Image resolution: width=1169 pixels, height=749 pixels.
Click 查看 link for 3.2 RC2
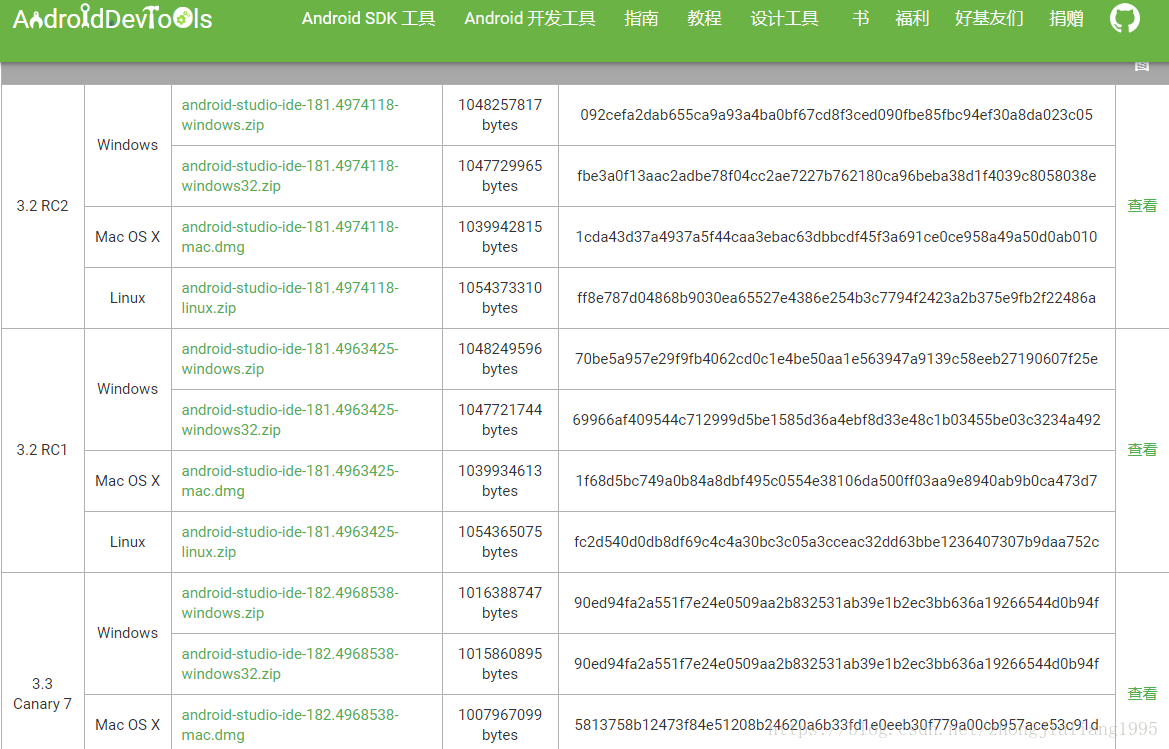[1142, 206]
